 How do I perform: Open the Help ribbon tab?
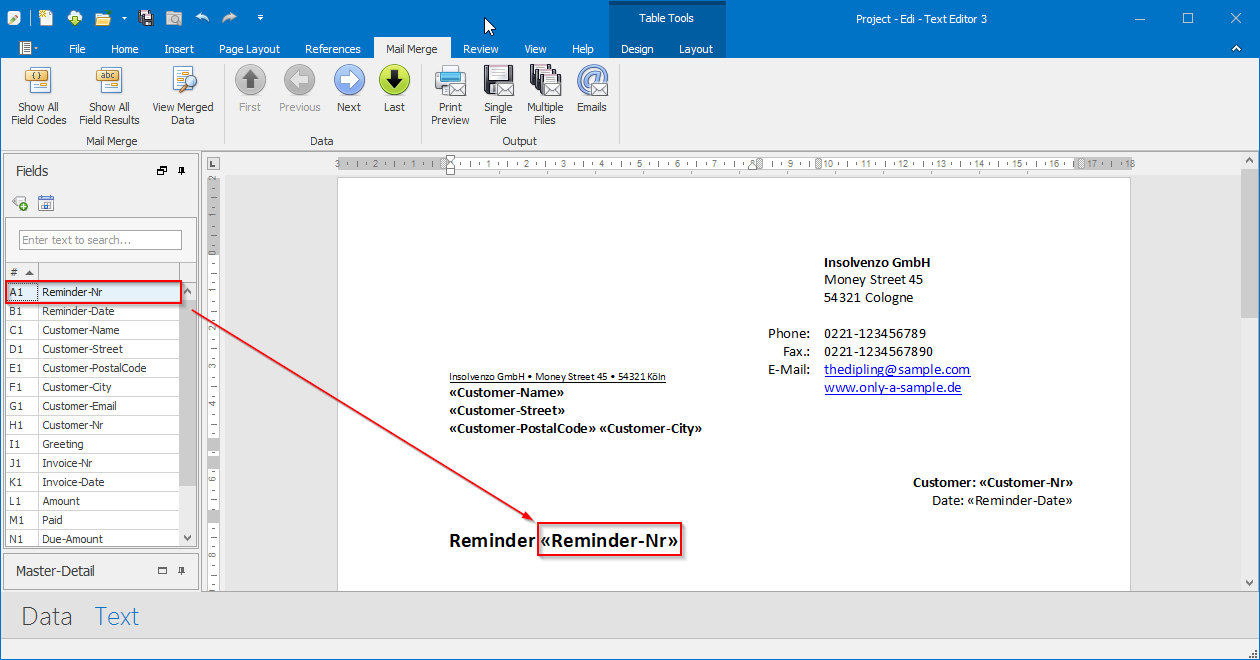(583, 49)
